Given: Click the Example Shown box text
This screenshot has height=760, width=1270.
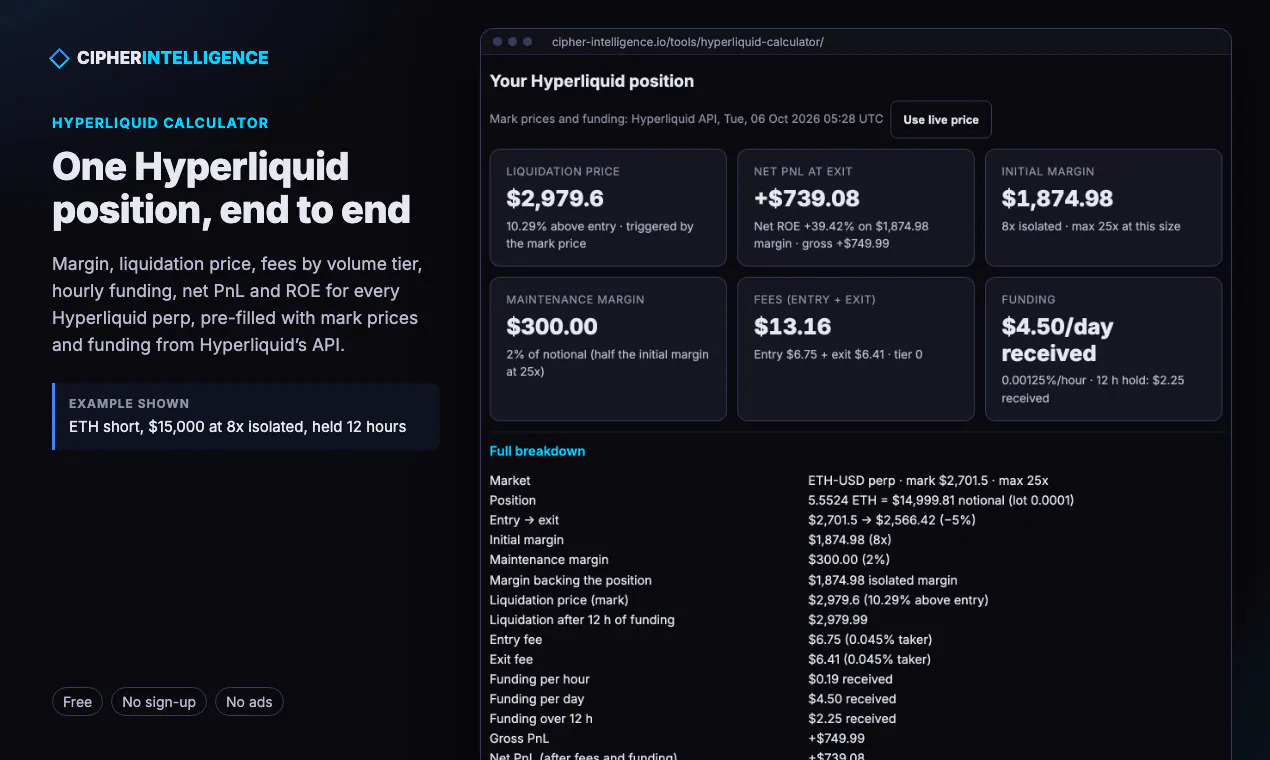Looking at the screenshot, I should point(238,427).
